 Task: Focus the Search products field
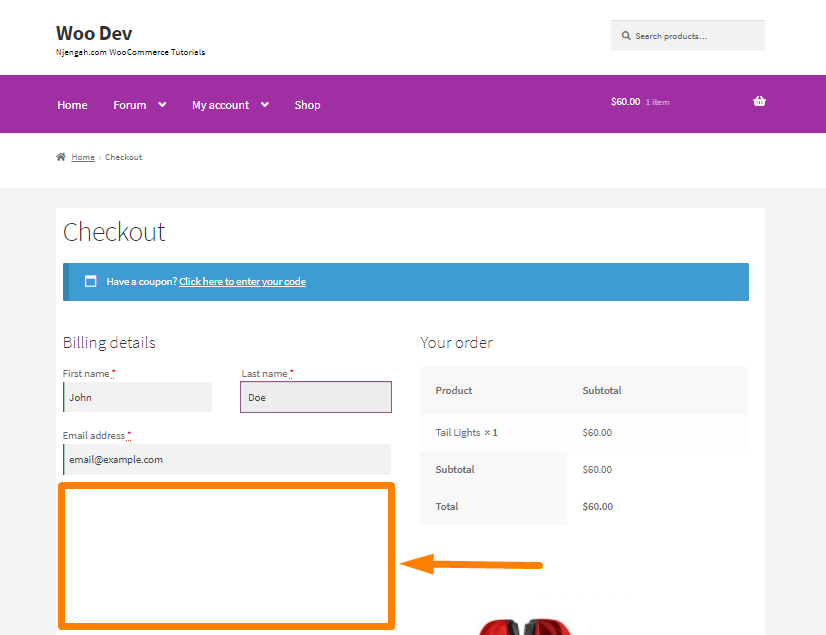point(687,36)
